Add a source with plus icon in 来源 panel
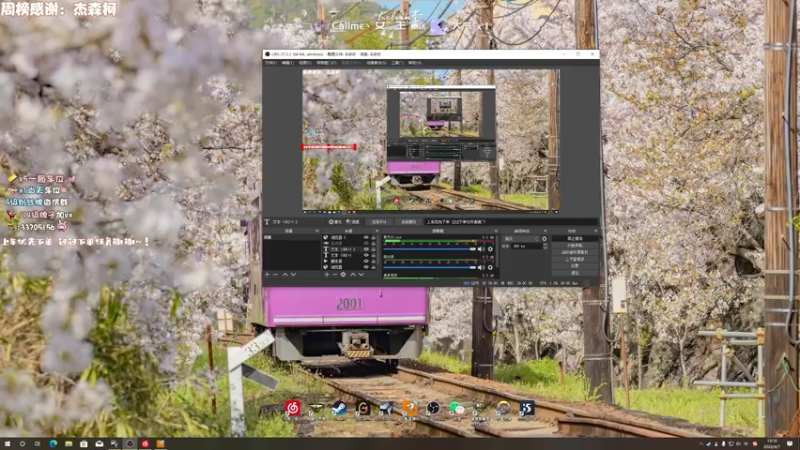 click(x=327, y=274)
